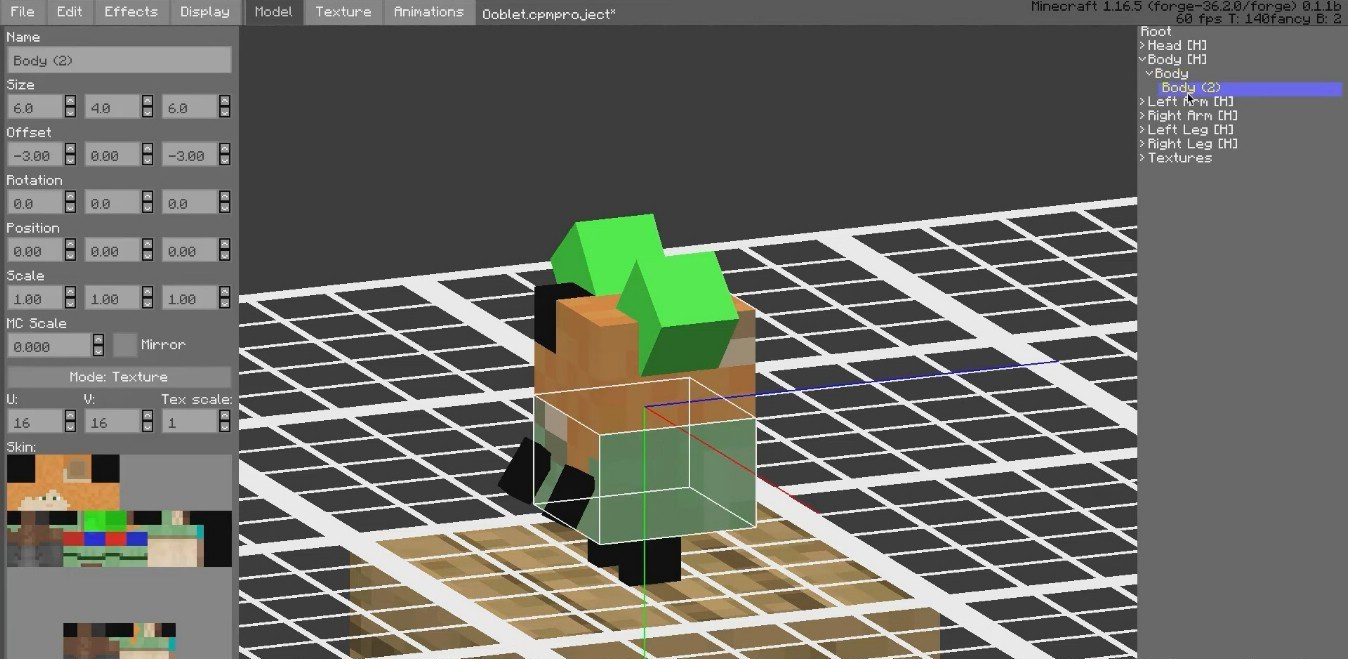This screenshot has width=1348, height=659.
Task: Click the U field showing 16
Action: coord(35,421)
